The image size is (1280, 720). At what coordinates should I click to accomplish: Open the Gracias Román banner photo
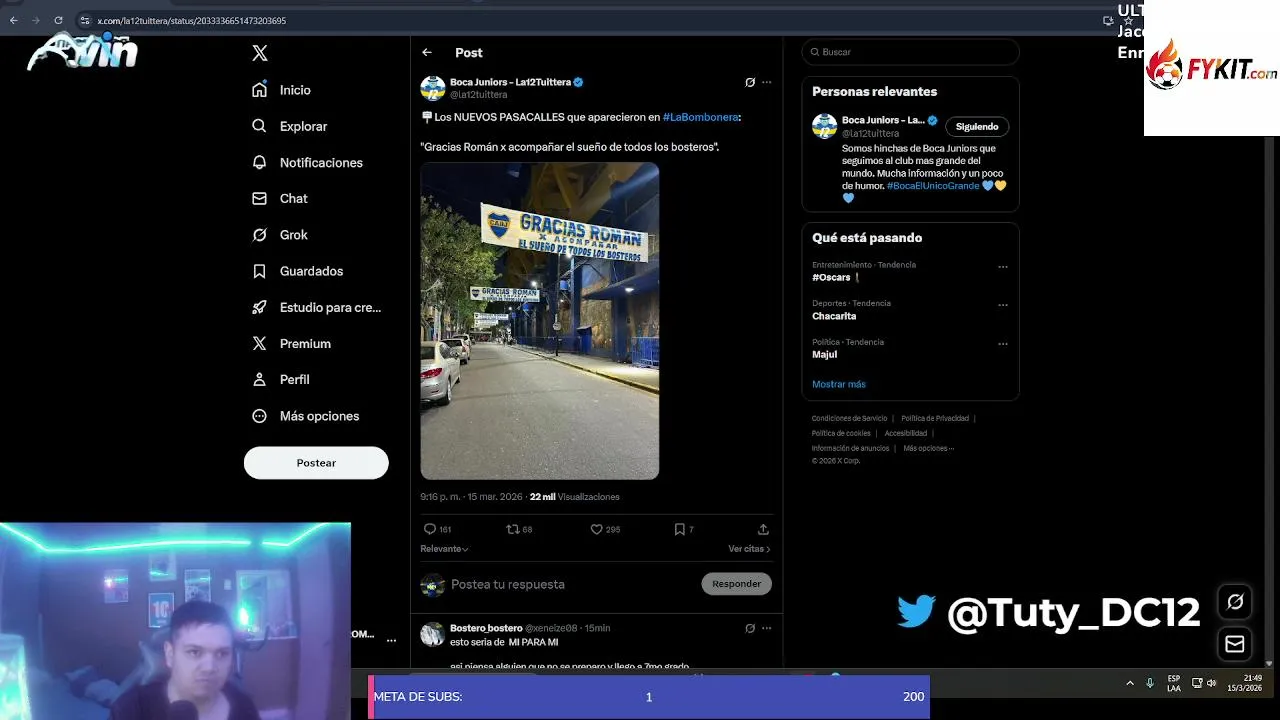pyautogui.click(x=540, y=321)
